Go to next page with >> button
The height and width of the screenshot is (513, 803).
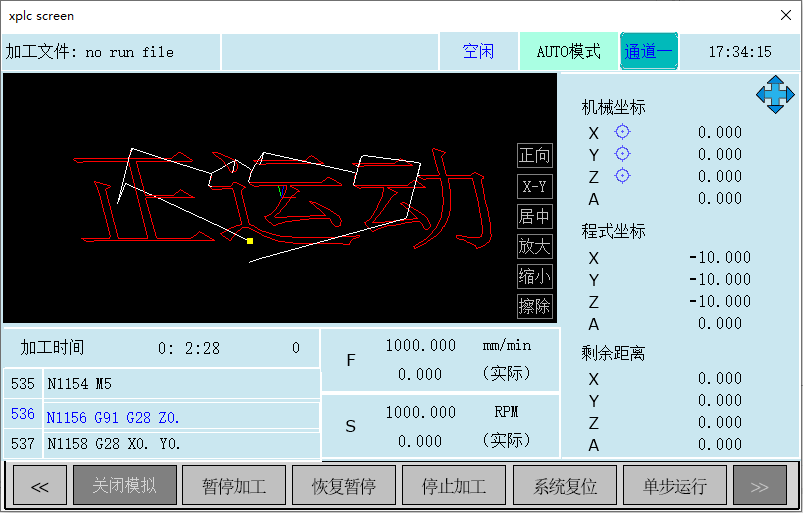760,485
